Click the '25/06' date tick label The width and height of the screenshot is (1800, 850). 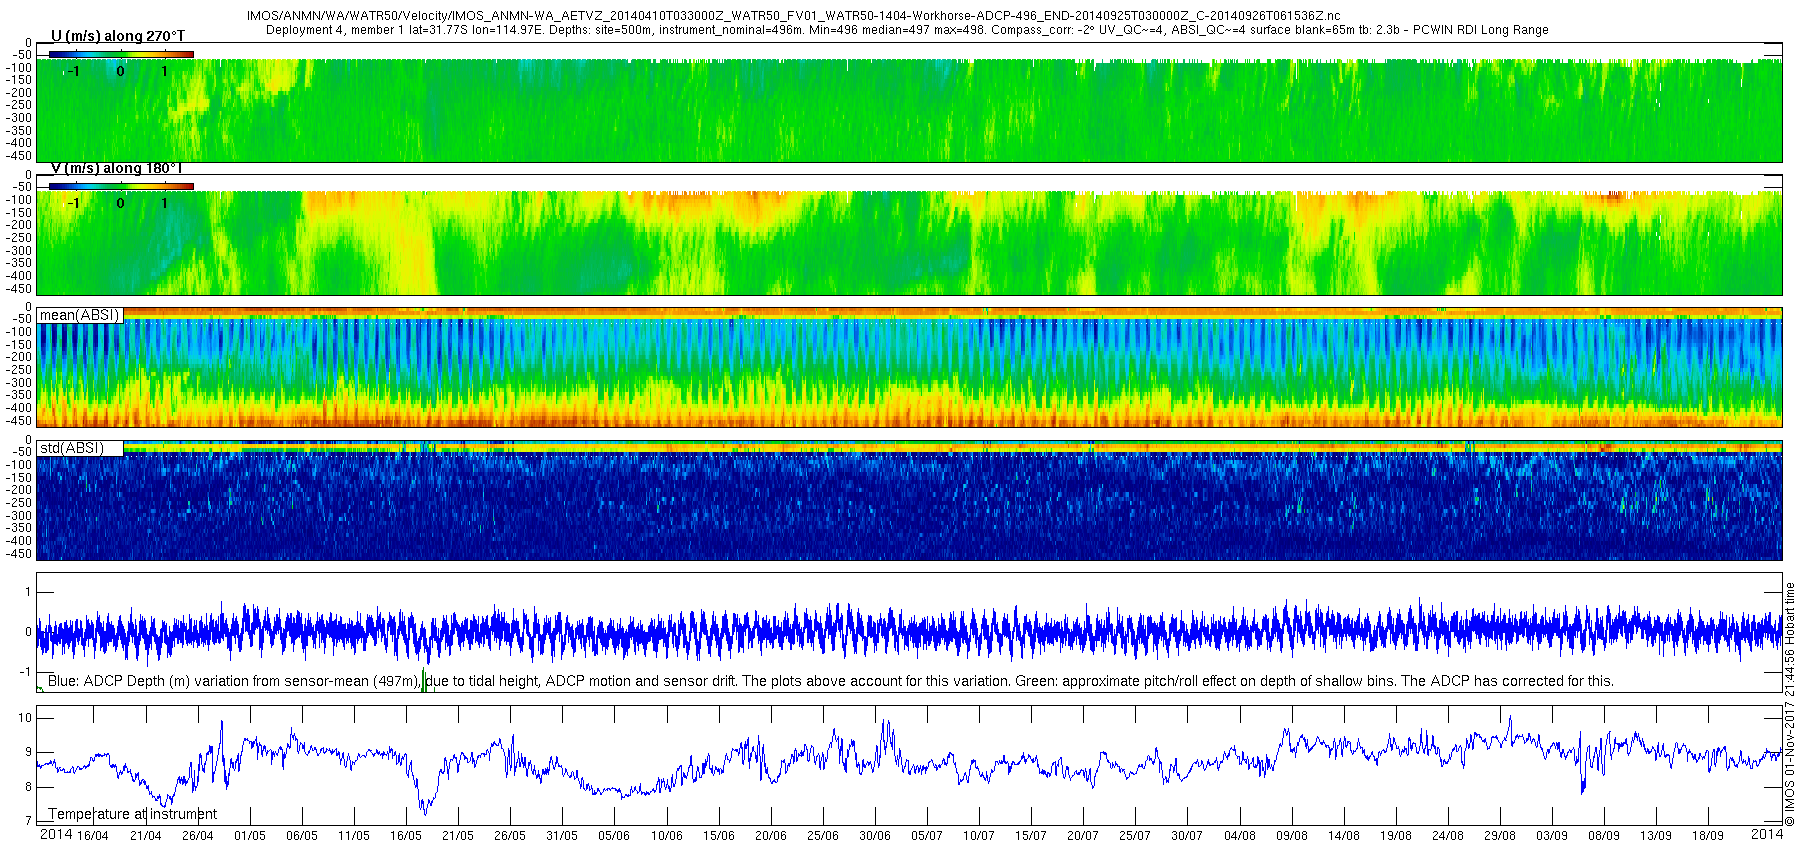[x=823, y=836]
